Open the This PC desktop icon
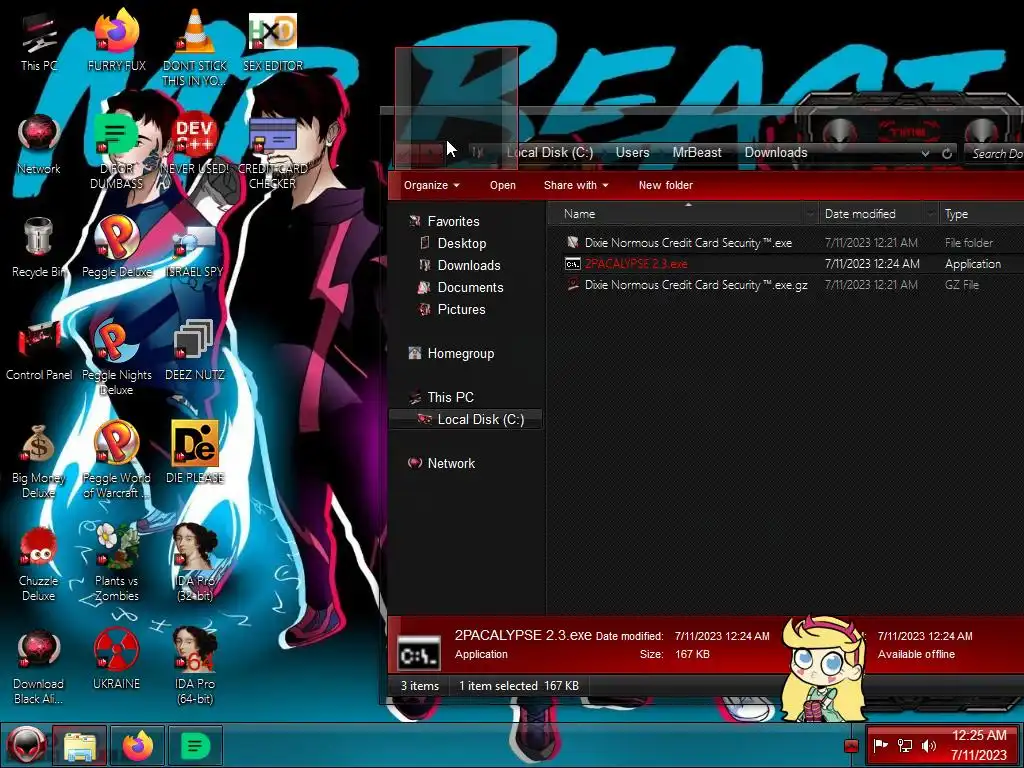1024x768 pixels. 39,42
